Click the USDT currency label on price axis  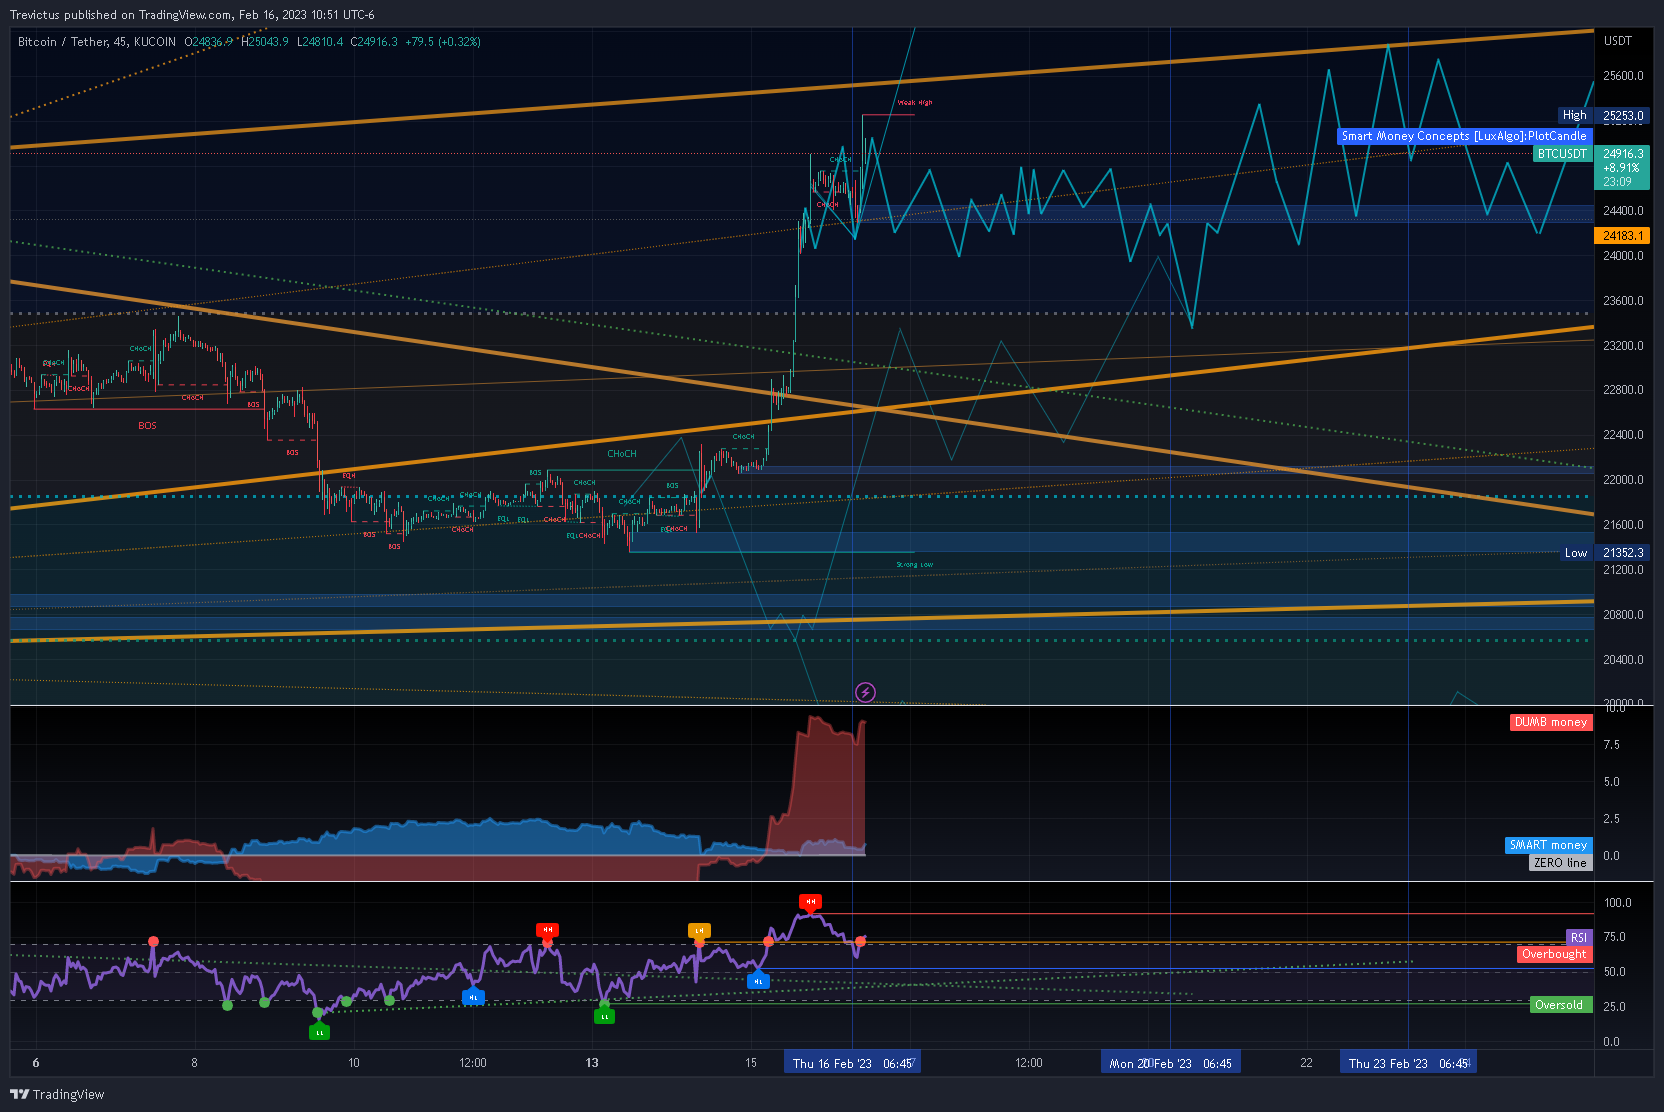[x=1618, y=41]
